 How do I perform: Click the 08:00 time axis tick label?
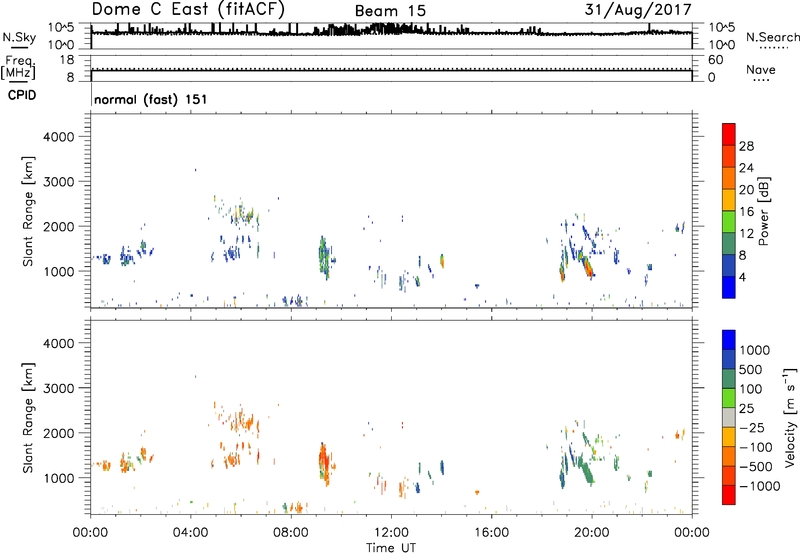(291, 533)
